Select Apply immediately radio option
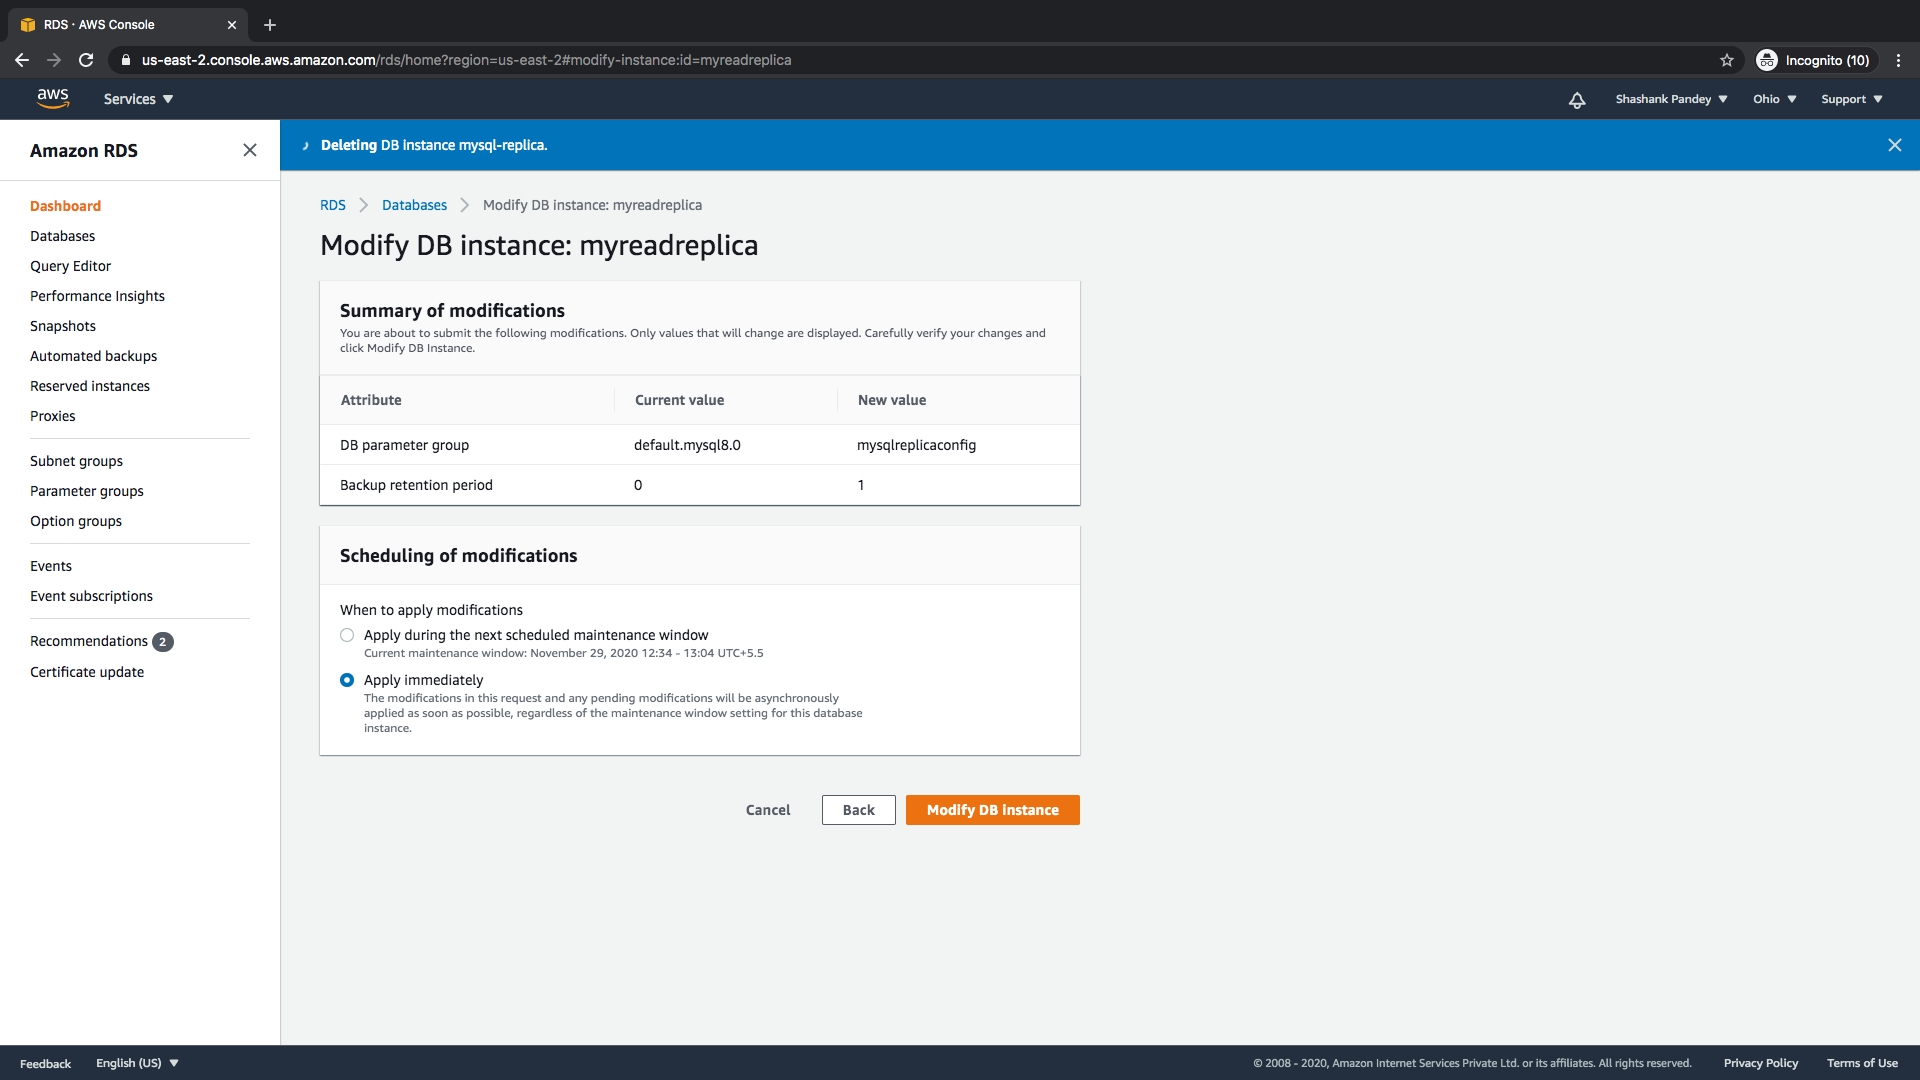 click(x=347, y=680)
